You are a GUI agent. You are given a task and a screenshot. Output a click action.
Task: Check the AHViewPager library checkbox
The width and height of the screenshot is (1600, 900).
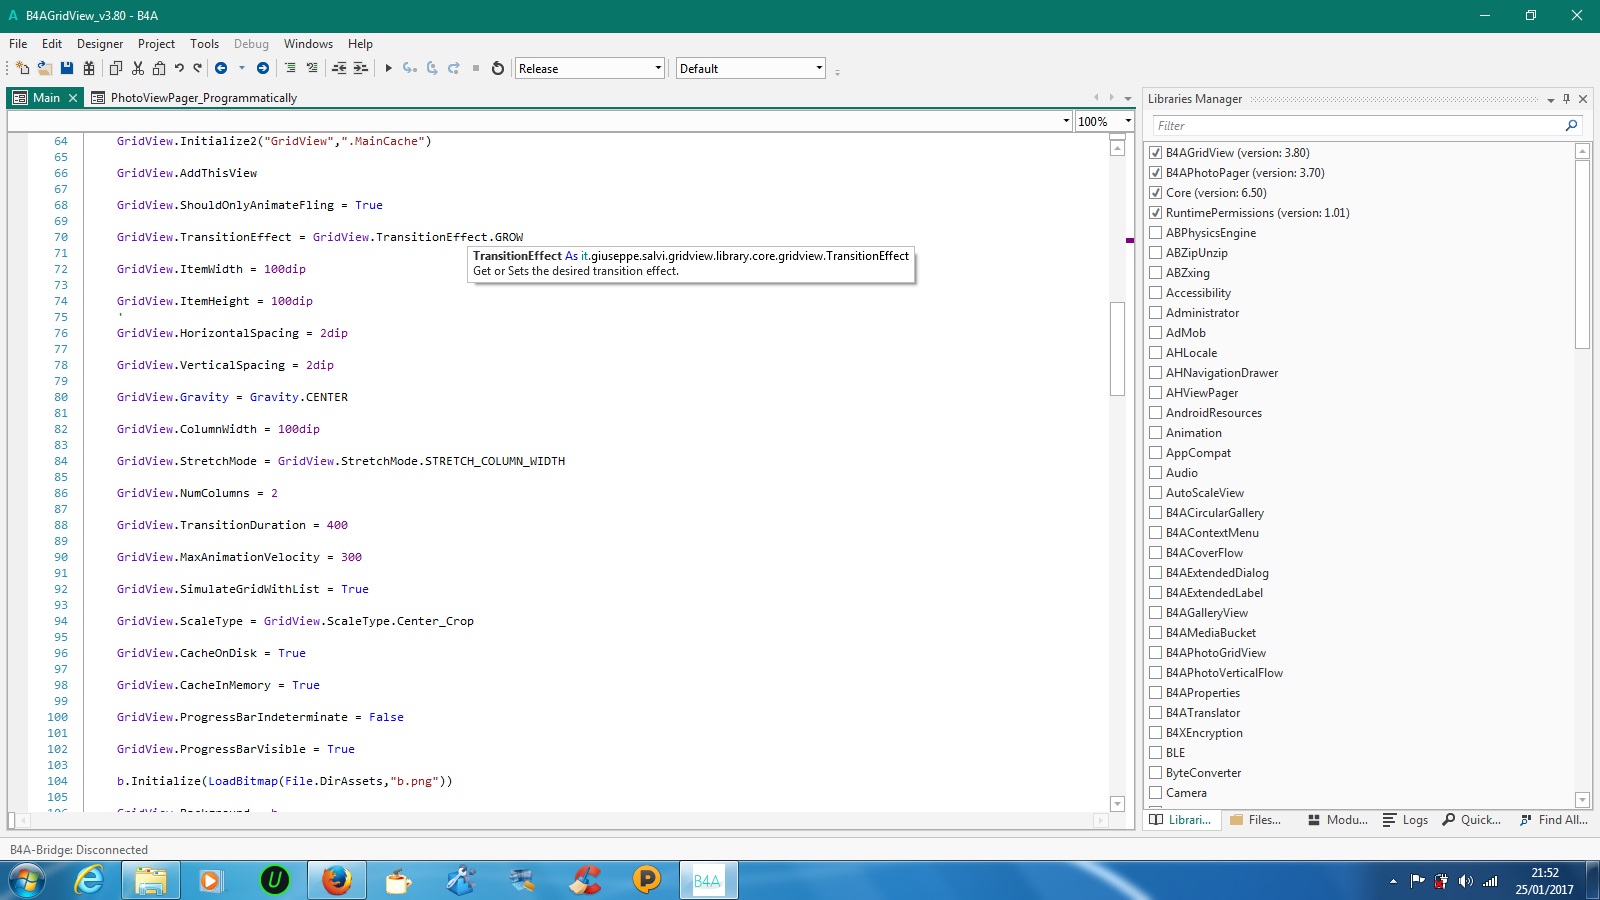pos(1156,393)
